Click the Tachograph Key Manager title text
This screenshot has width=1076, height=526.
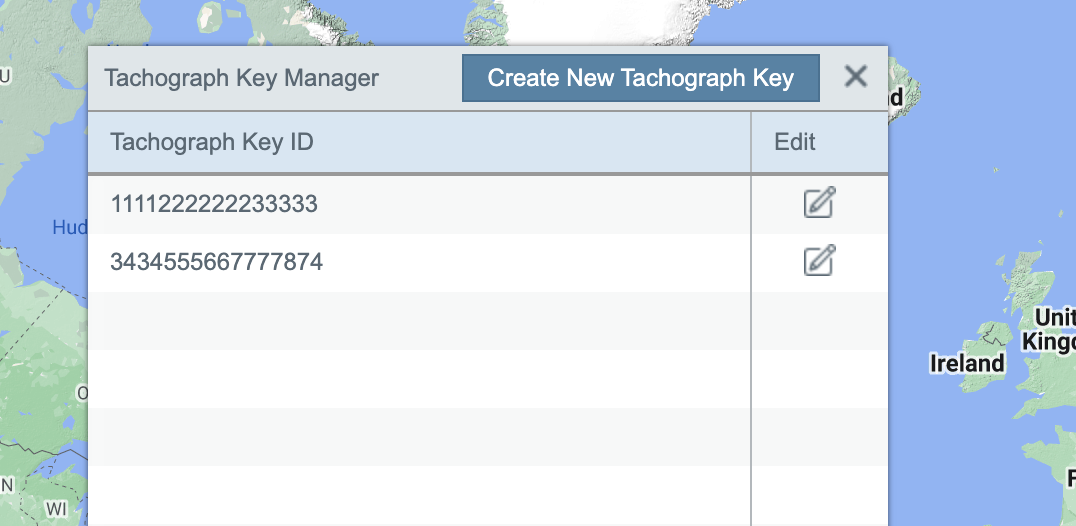(x=241, y=78)
